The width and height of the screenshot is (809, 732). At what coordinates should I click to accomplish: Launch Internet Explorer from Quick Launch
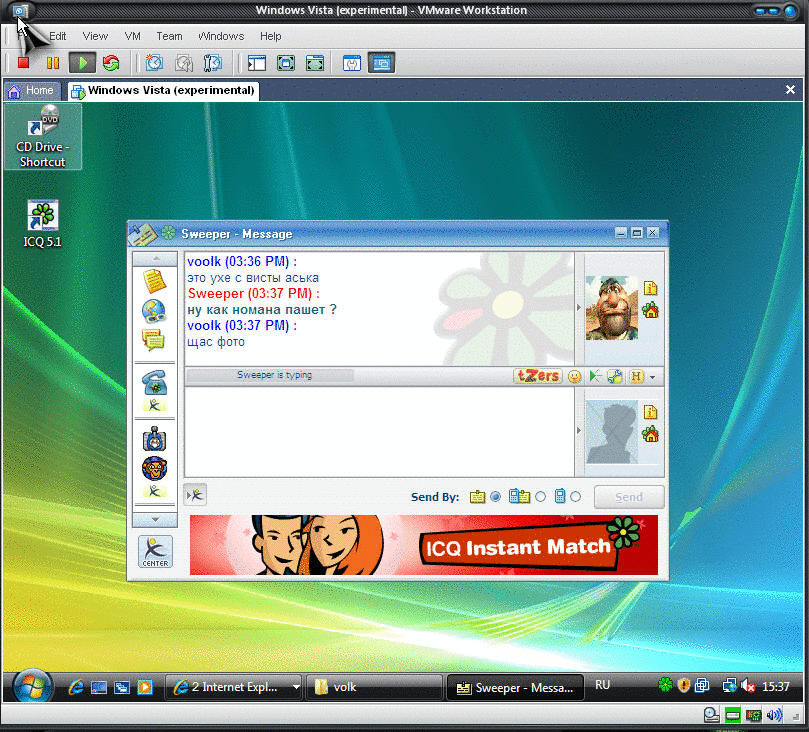click(76, 687)
